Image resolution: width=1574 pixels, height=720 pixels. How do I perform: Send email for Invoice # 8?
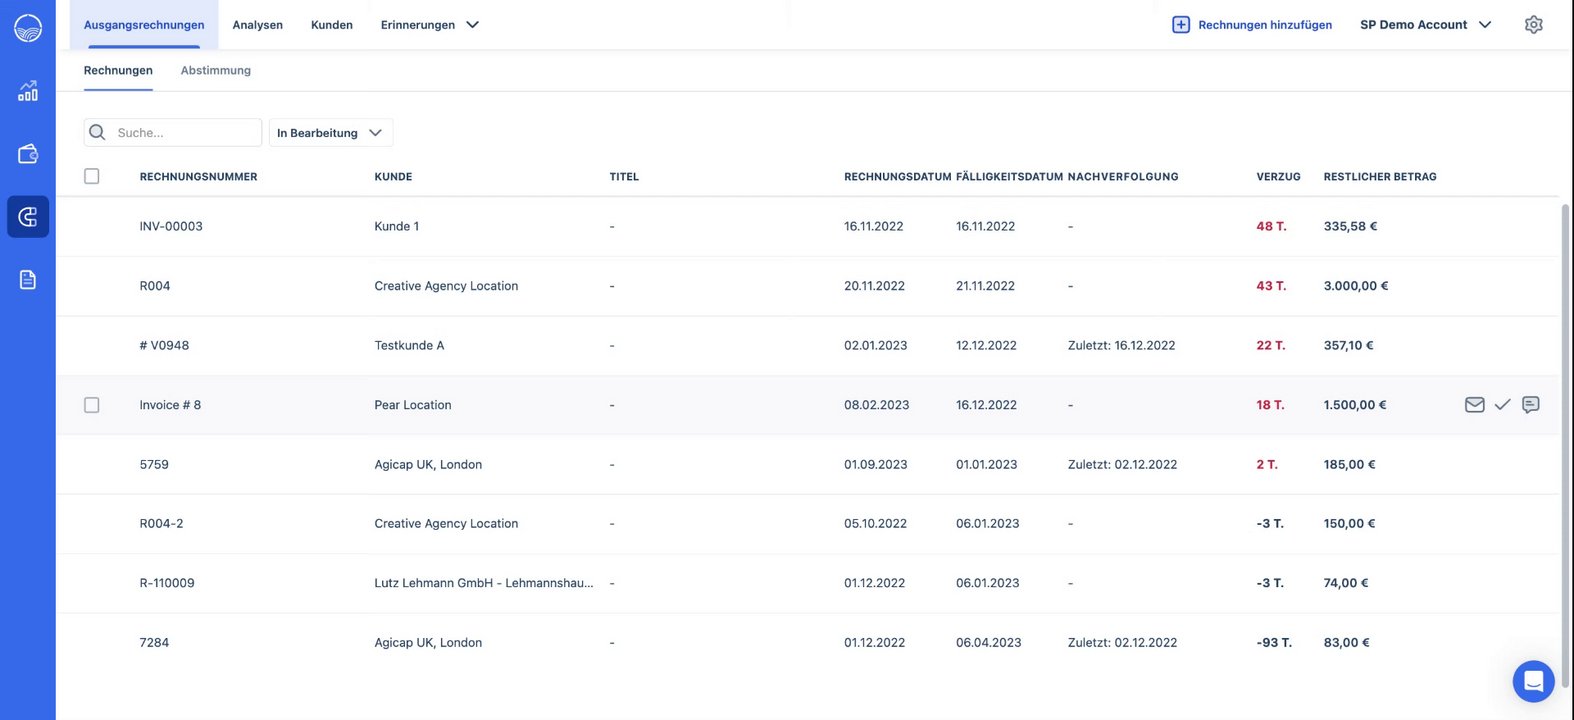1474,405
